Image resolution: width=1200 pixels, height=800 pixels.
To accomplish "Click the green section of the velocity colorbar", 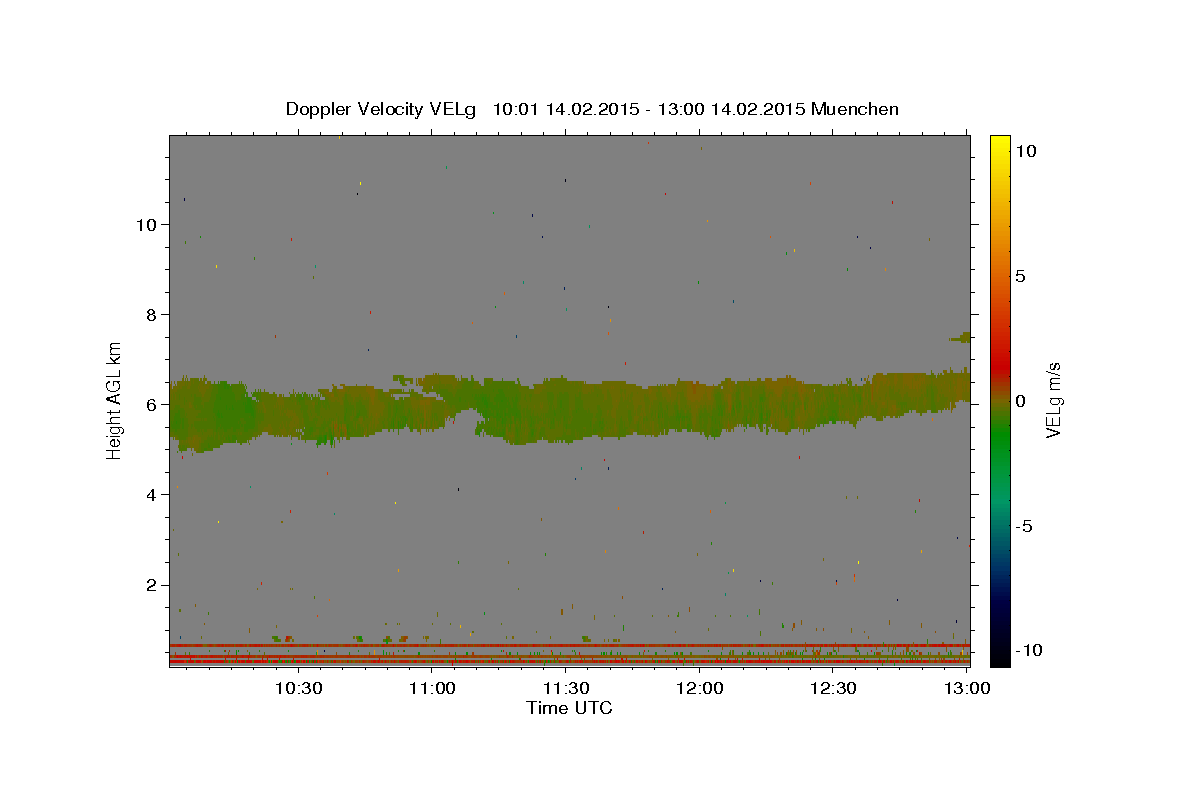I will click(x=1000, y=440).
